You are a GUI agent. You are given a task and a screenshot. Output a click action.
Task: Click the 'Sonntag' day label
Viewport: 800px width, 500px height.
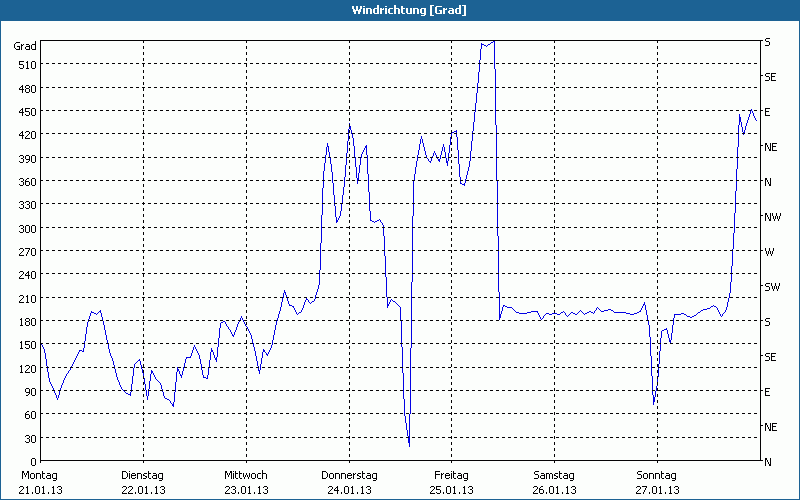(x=656, y=476)
